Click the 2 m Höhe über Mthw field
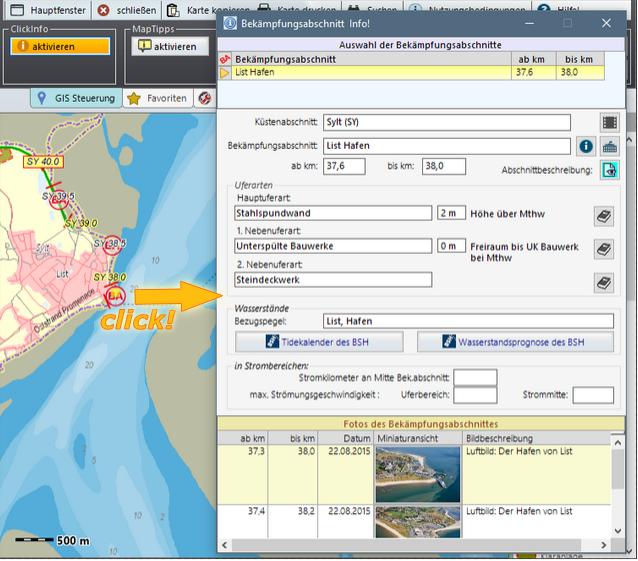Viewport: 638px width, 561px height. [x=451, y=213]
